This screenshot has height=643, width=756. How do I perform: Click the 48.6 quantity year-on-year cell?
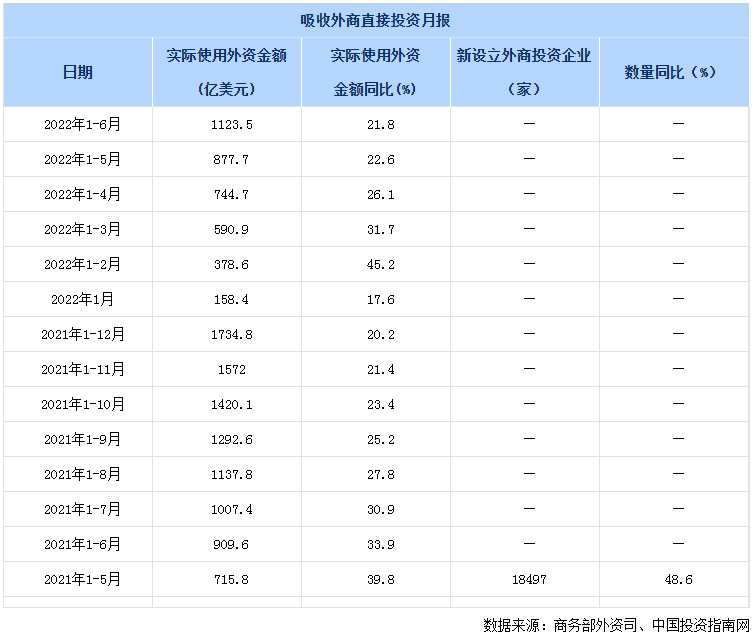(x=676, y=579)
